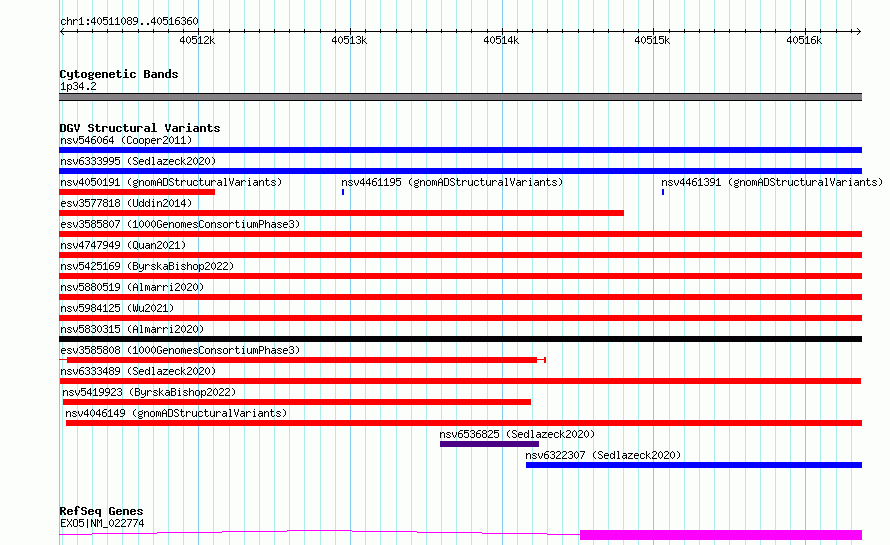Click the nsv546064 (Cooper2011) variant label
The width and height of the screenshot is (890, 545).
coord(126,140)
